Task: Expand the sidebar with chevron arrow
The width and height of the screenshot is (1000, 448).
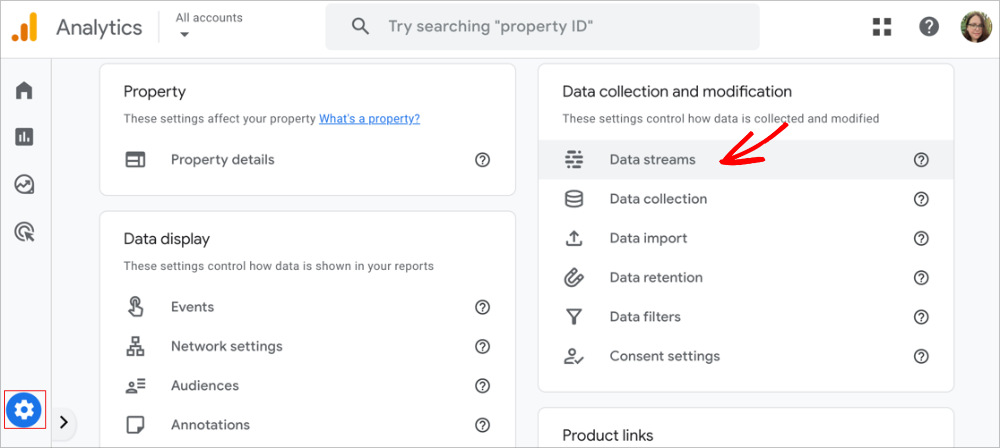Action: (x=63, y=421)
